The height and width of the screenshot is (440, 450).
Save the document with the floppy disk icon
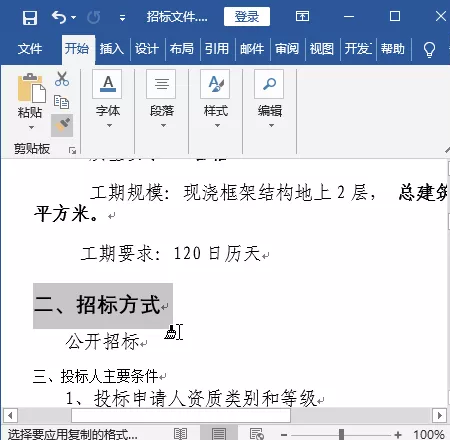30,17
